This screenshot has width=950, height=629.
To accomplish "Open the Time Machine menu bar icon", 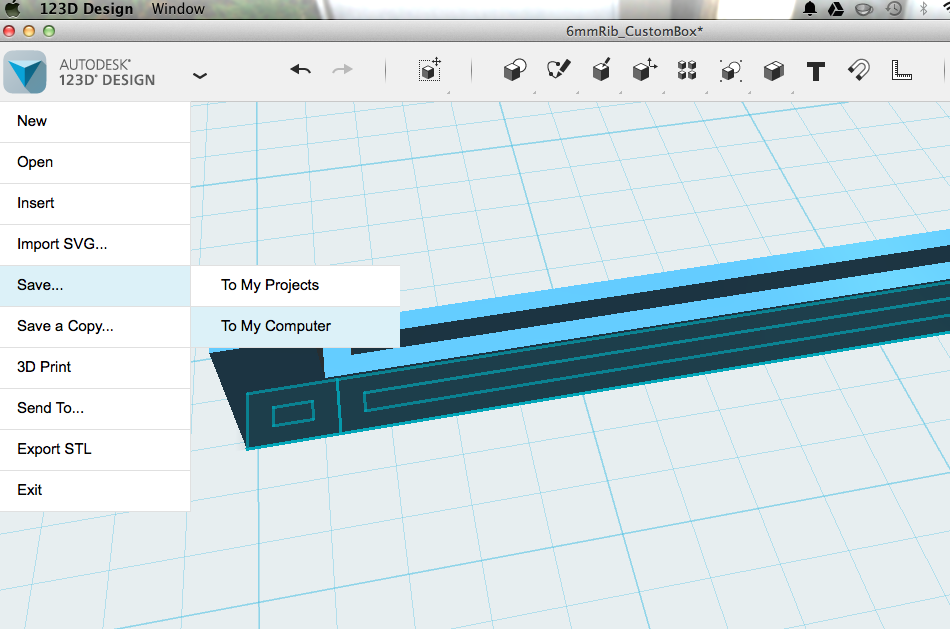I will click(894, 8).
